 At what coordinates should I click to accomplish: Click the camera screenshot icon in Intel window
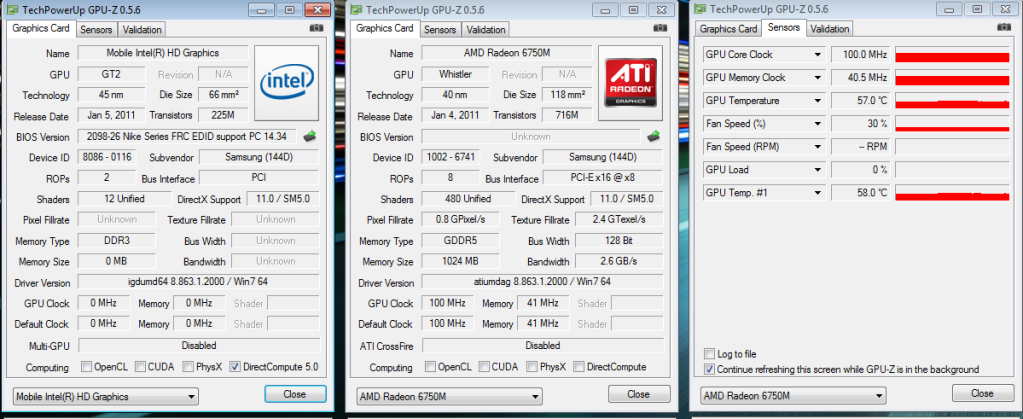coord(316,28)
